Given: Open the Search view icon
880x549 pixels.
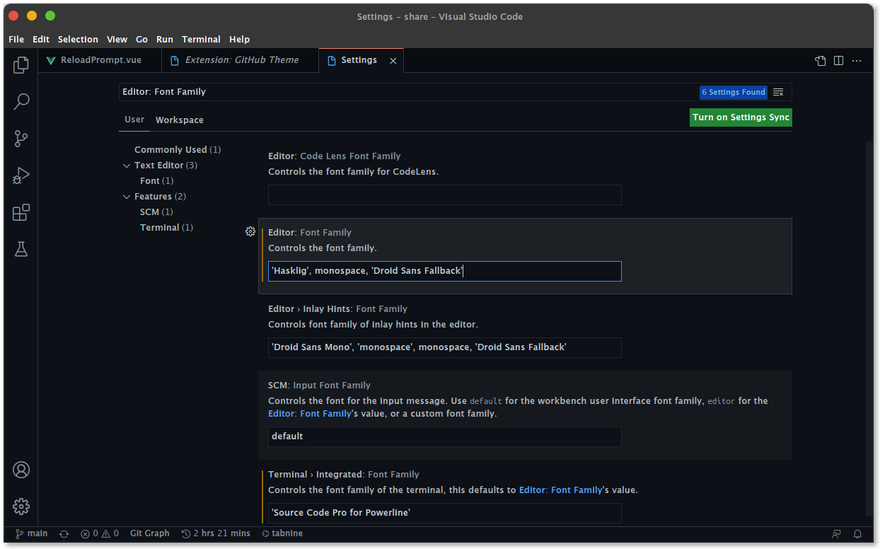Looking at the screenshot, I should tap(21, 102).
